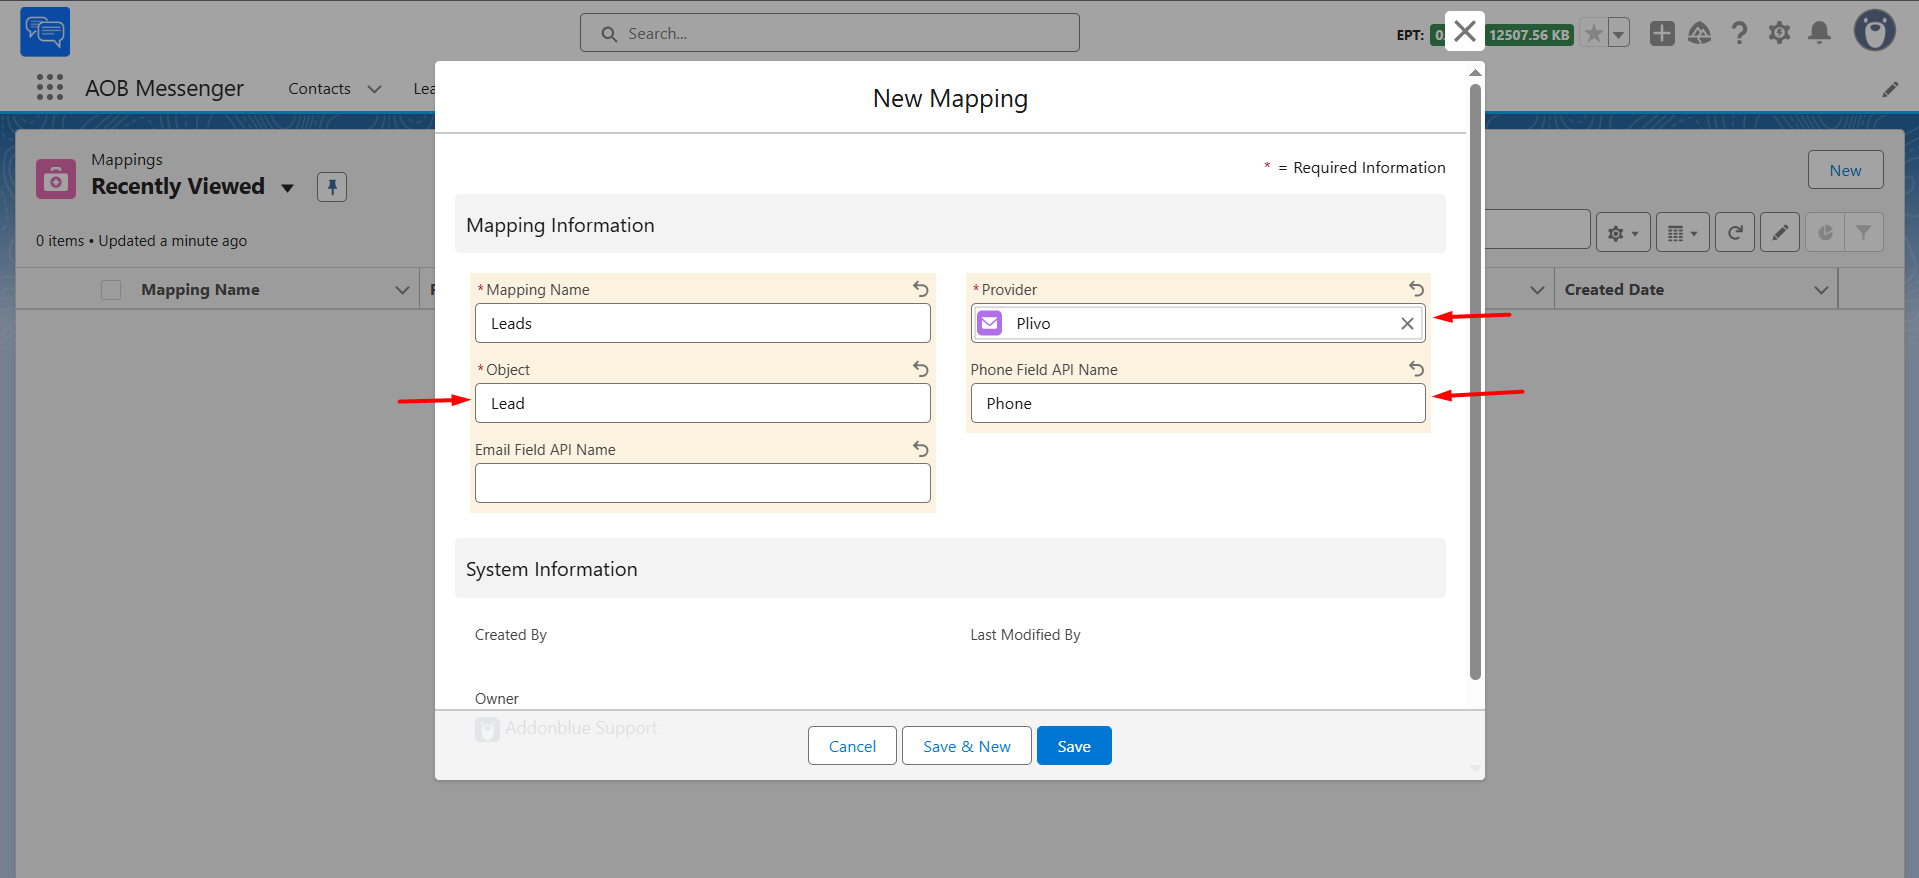Open the notifications bell
Image resolution: width=1919 pixels, height=878 pixels.
pyautogui.click(x=1820, y=33)
